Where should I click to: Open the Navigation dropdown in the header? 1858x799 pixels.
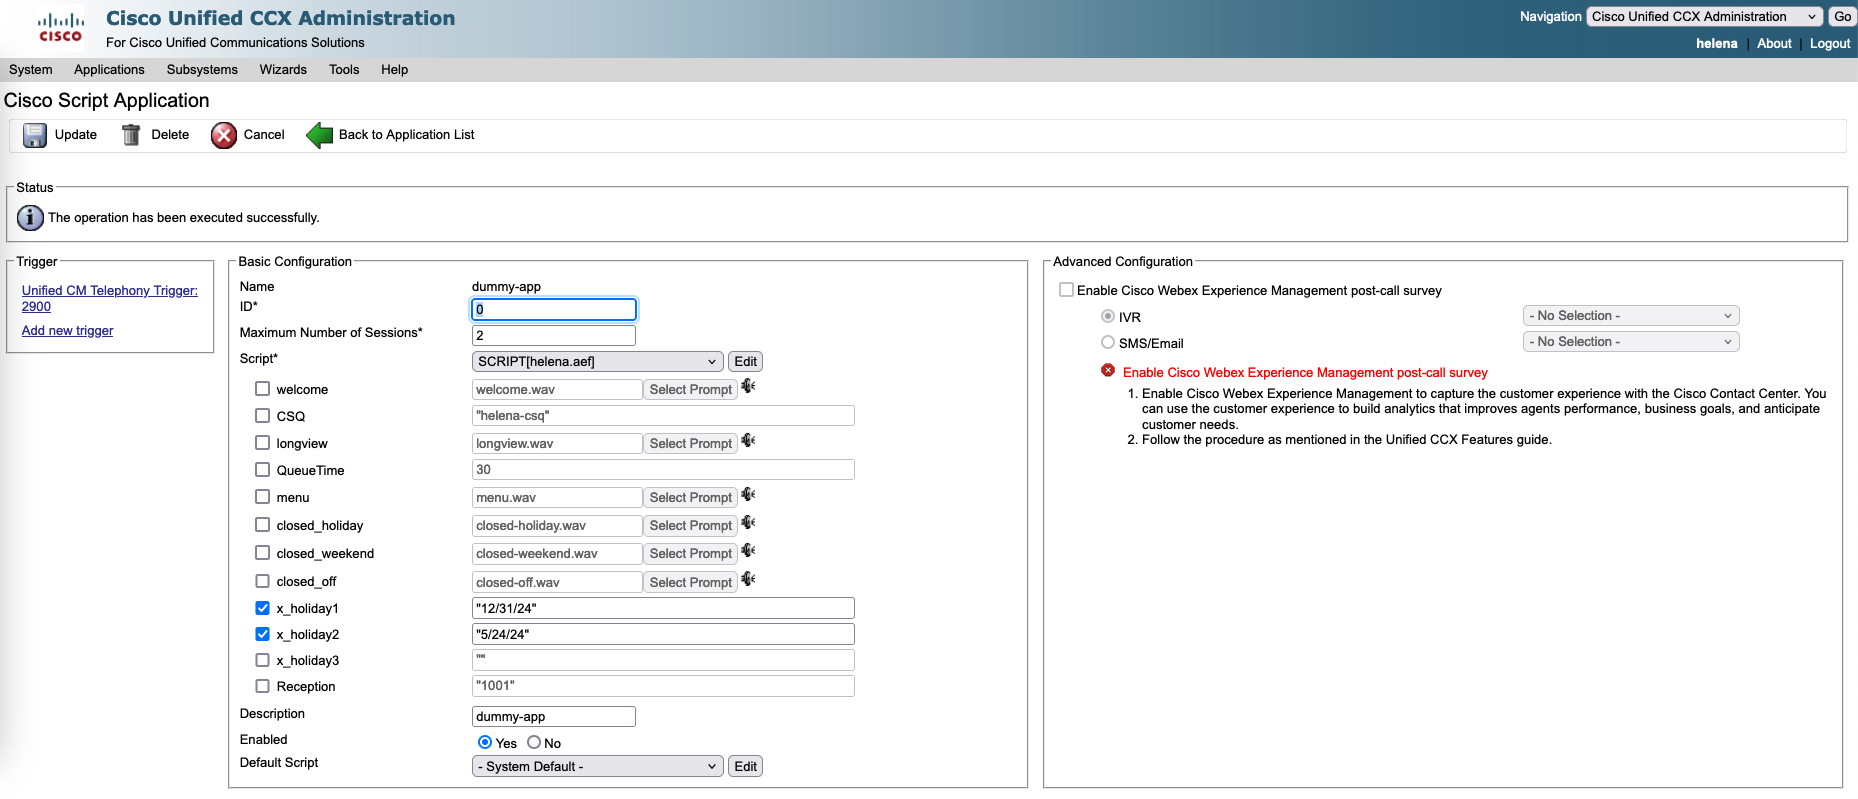click(x=1704, y=17)
